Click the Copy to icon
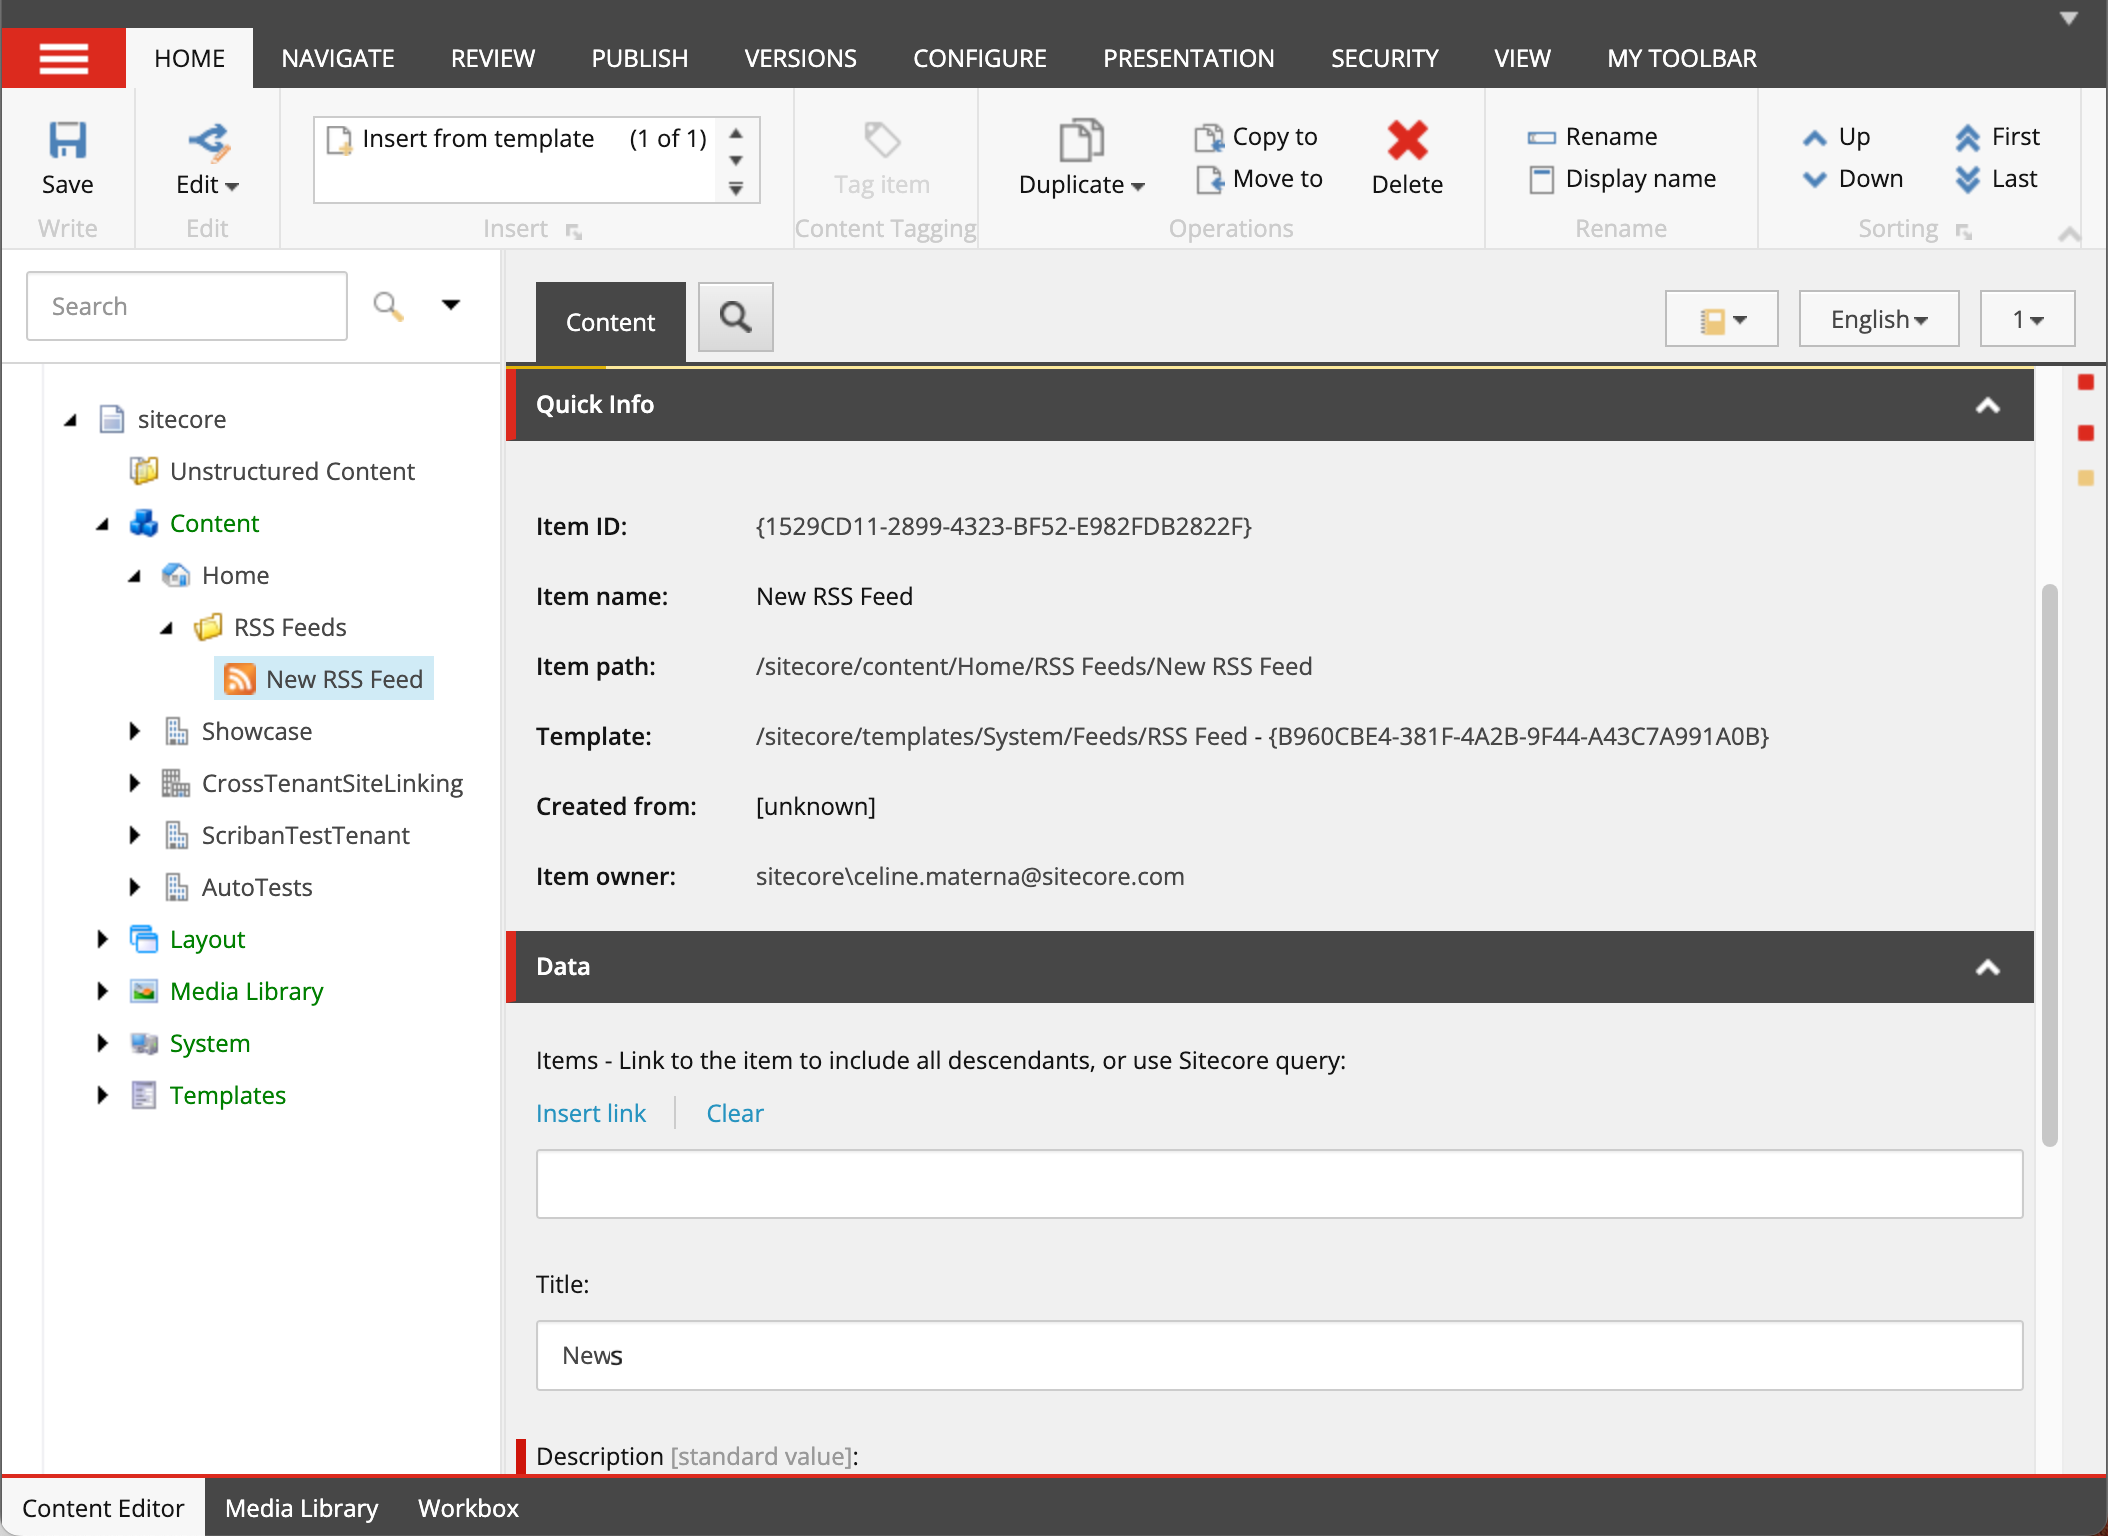 (x=1211, y=136)
